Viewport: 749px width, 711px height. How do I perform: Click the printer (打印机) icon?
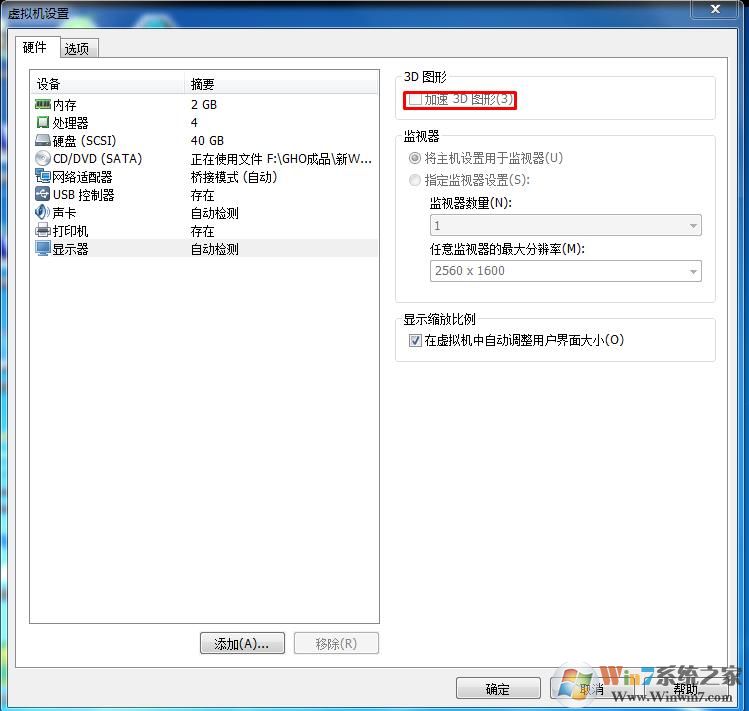(x=43, y=230)
